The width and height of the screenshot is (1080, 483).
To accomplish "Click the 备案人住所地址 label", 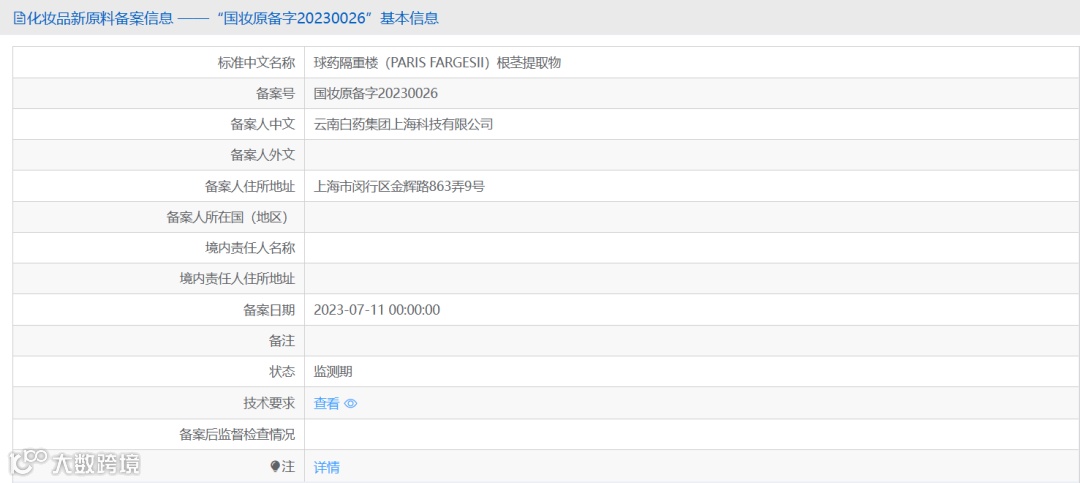I will (250, 186).
